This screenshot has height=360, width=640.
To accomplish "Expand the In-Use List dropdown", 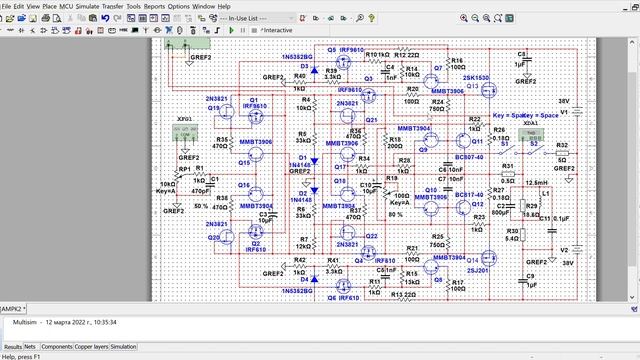I will (291, 18).
